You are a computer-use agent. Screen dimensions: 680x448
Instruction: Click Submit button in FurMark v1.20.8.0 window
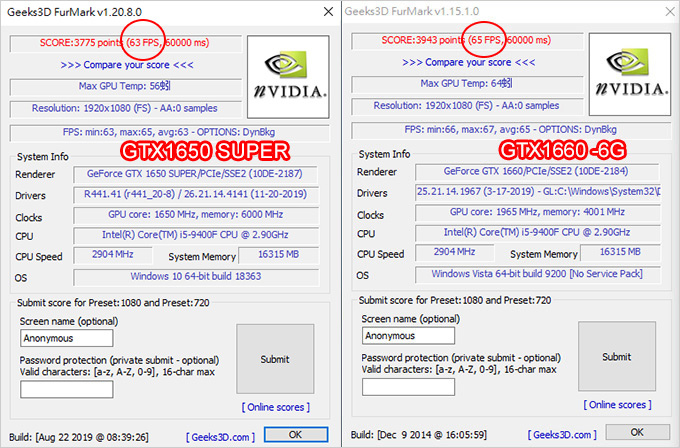click(275, 359)
